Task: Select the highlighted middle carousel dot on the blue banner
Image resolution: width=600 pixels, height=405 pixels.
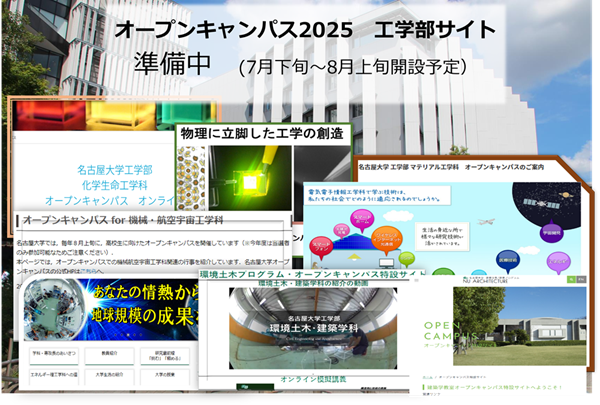Action: tap(128, 335)
